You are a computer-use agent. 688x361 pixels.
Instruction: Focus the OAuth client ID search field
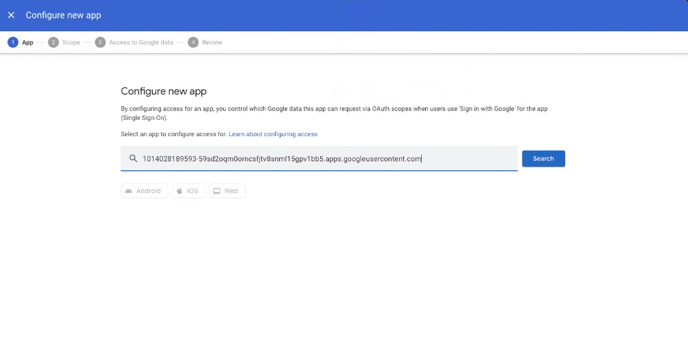point(319,158)
